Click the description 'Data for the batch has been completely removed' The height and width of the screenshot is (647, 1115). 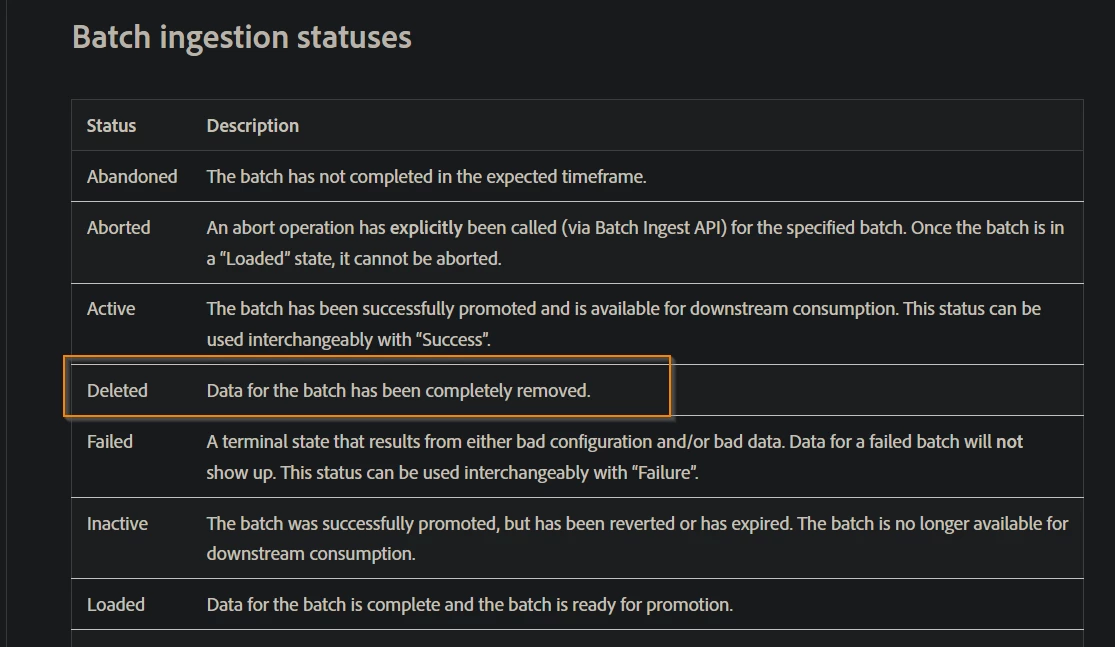tap(398, 391)
